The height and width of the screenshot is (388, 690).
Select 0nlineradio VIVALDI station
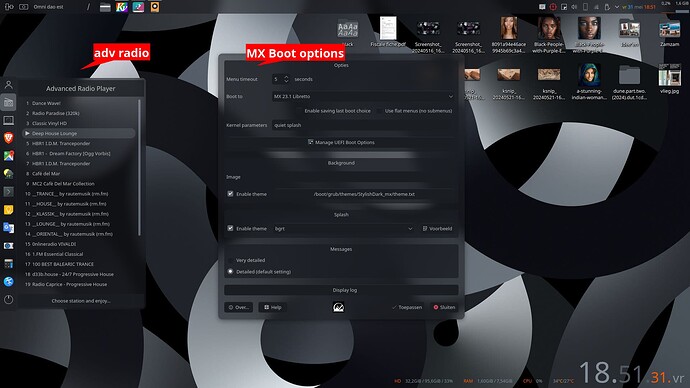[x=79, y=244]
